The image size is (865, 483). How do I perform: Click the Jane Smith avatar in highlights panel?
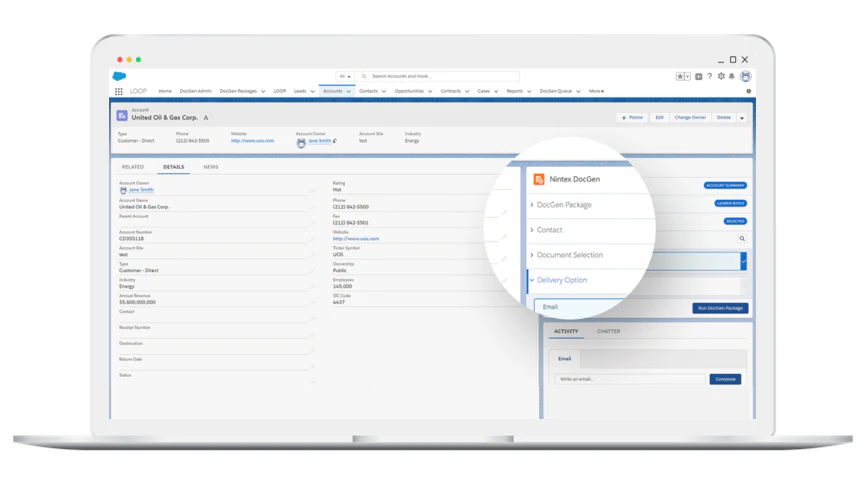click(301, 143)
